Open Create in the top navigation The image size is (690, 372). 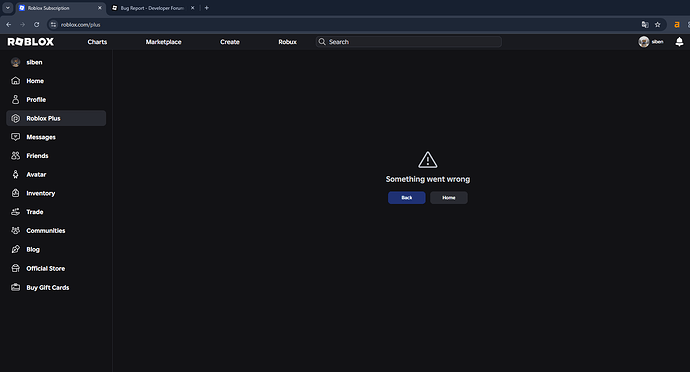[230, 42]
